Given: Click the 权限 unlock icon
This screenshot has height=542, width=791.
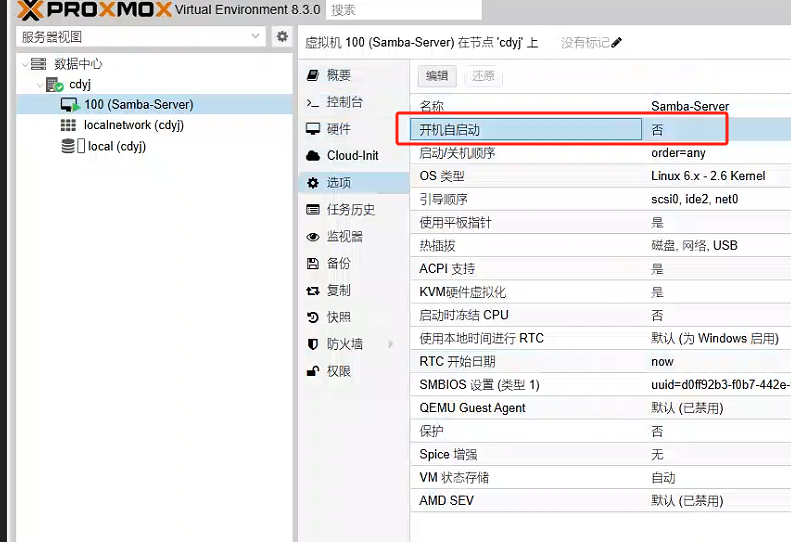Looking at the screenshot, I should pyautogui.click(x=313, y=371).
